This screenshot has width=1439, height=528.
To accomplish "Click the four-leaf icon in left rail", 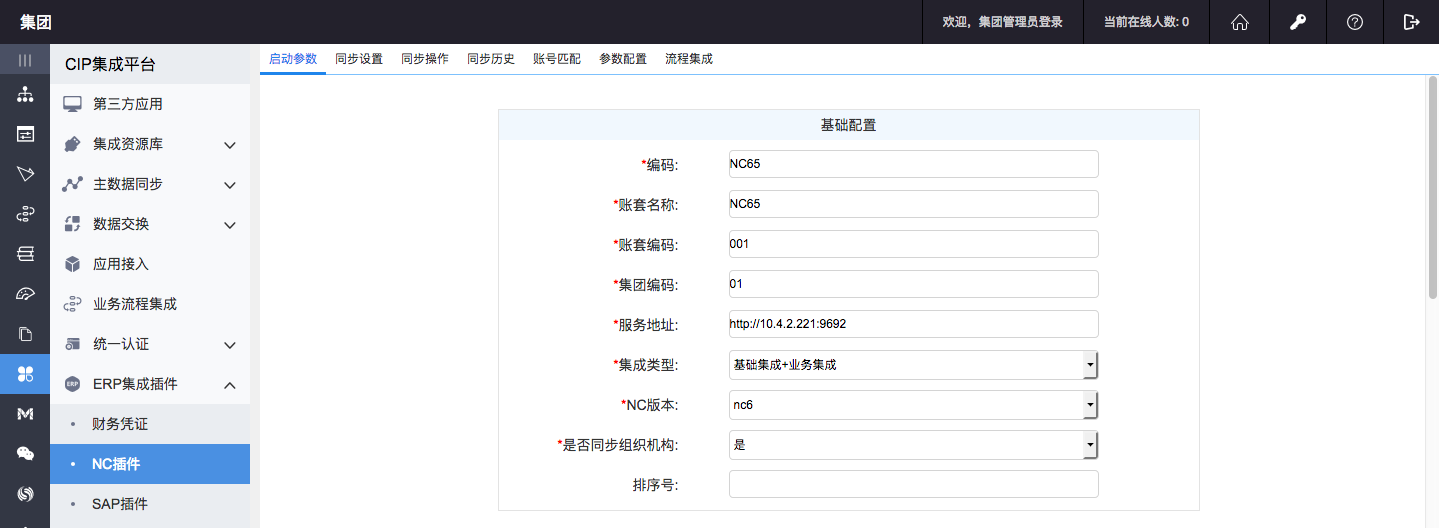I will coord(25,374).
